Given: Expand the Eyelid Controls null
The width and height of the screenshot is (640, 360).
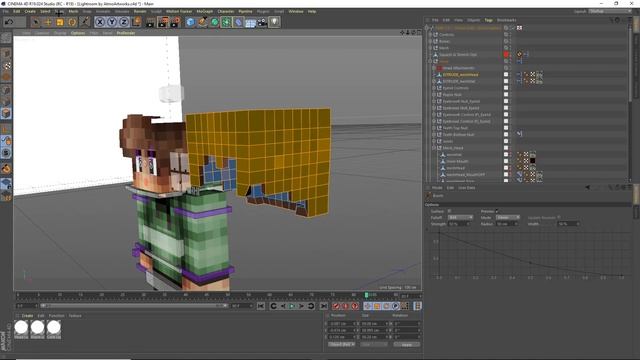Looking at the screenshot, I should 434,88.
